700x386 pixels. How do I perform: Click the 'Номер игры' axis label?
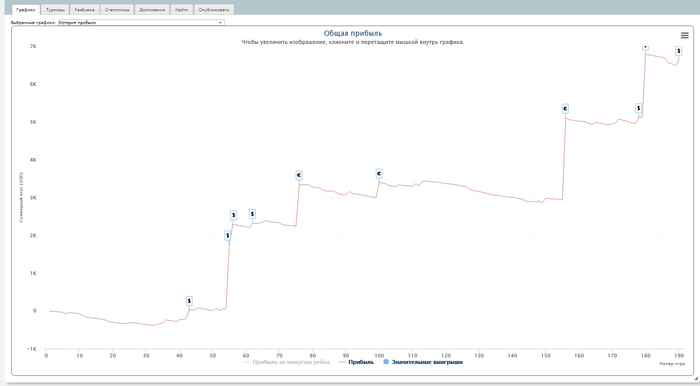(x=672, y=364)
